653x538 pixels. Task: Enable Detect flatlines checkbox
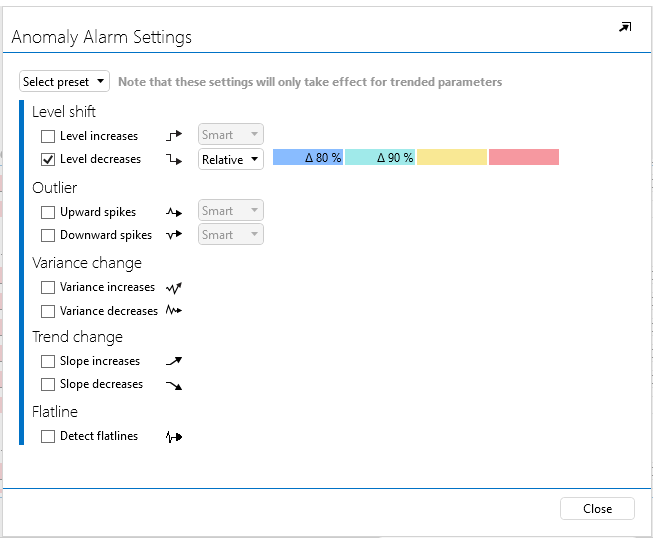(x=48, y=436)
